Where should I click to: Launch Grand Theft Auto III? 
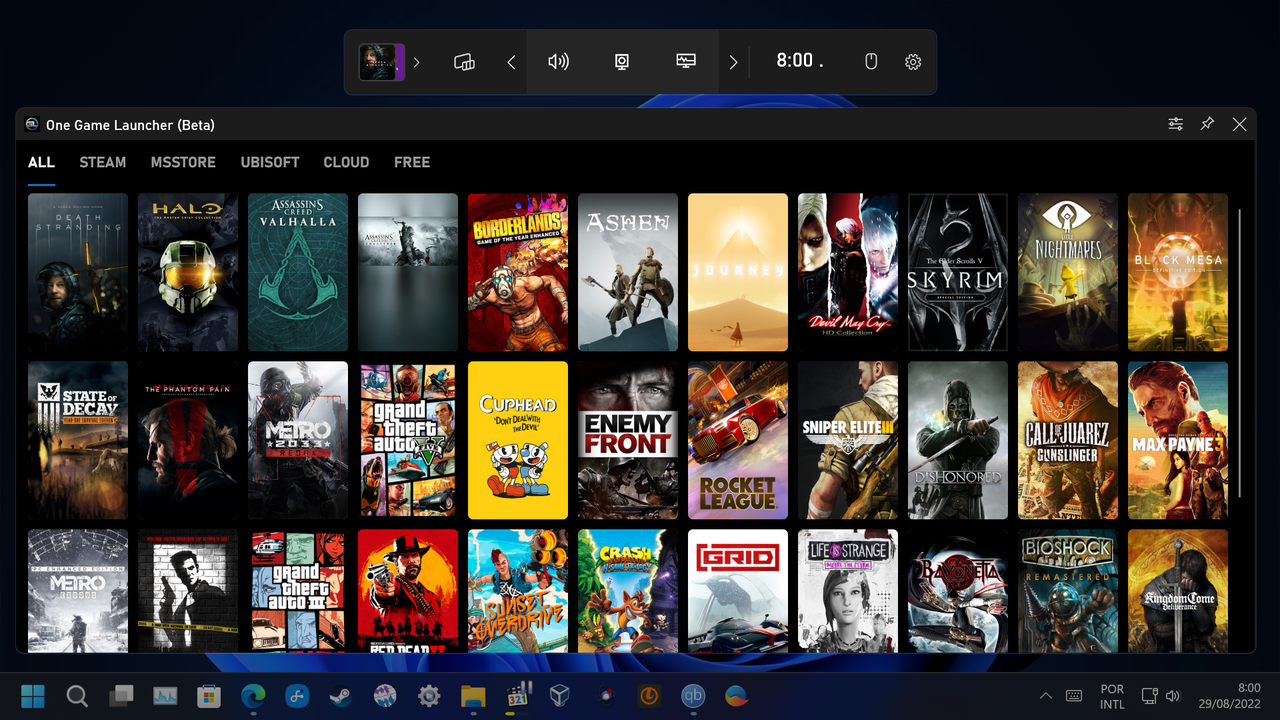tap(298, 591)
